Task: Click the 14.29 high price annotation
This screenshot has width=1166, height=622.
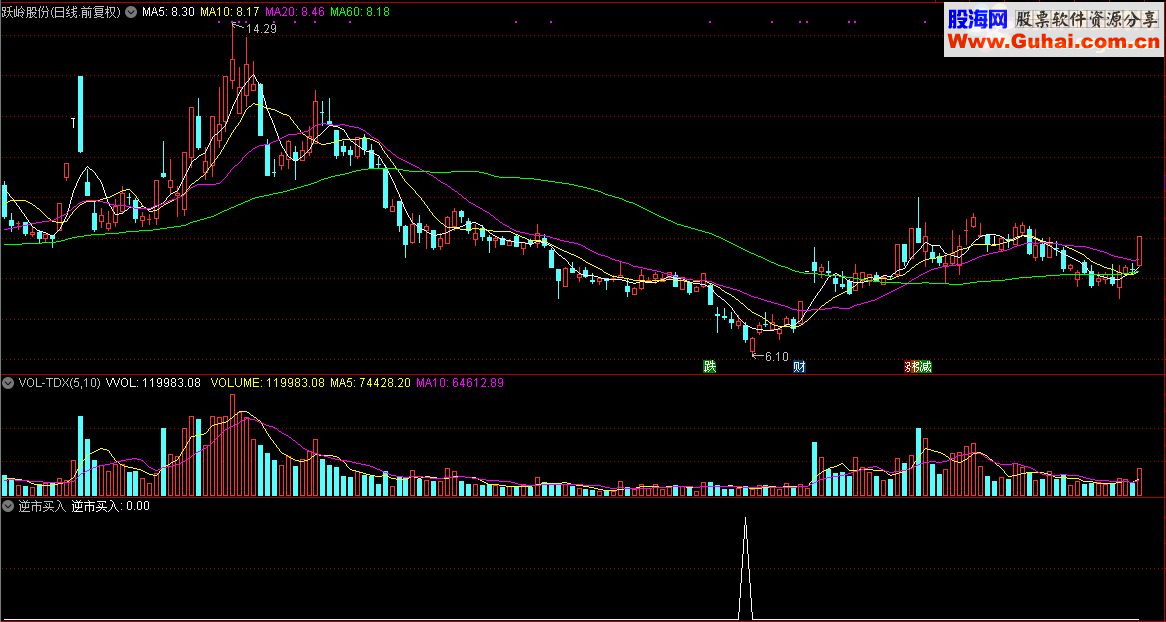Action: (260, 29)
